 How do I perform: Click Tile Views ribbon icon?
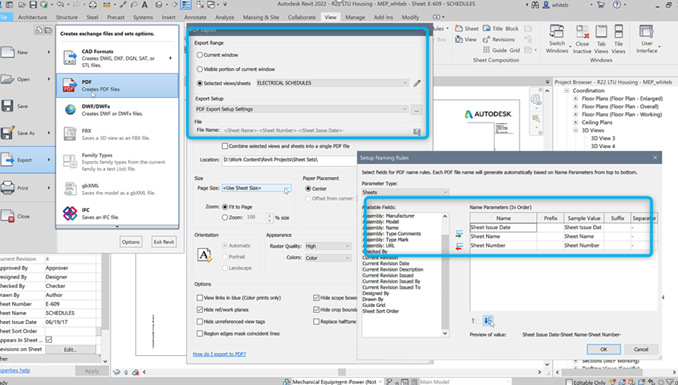click(619, 32)
